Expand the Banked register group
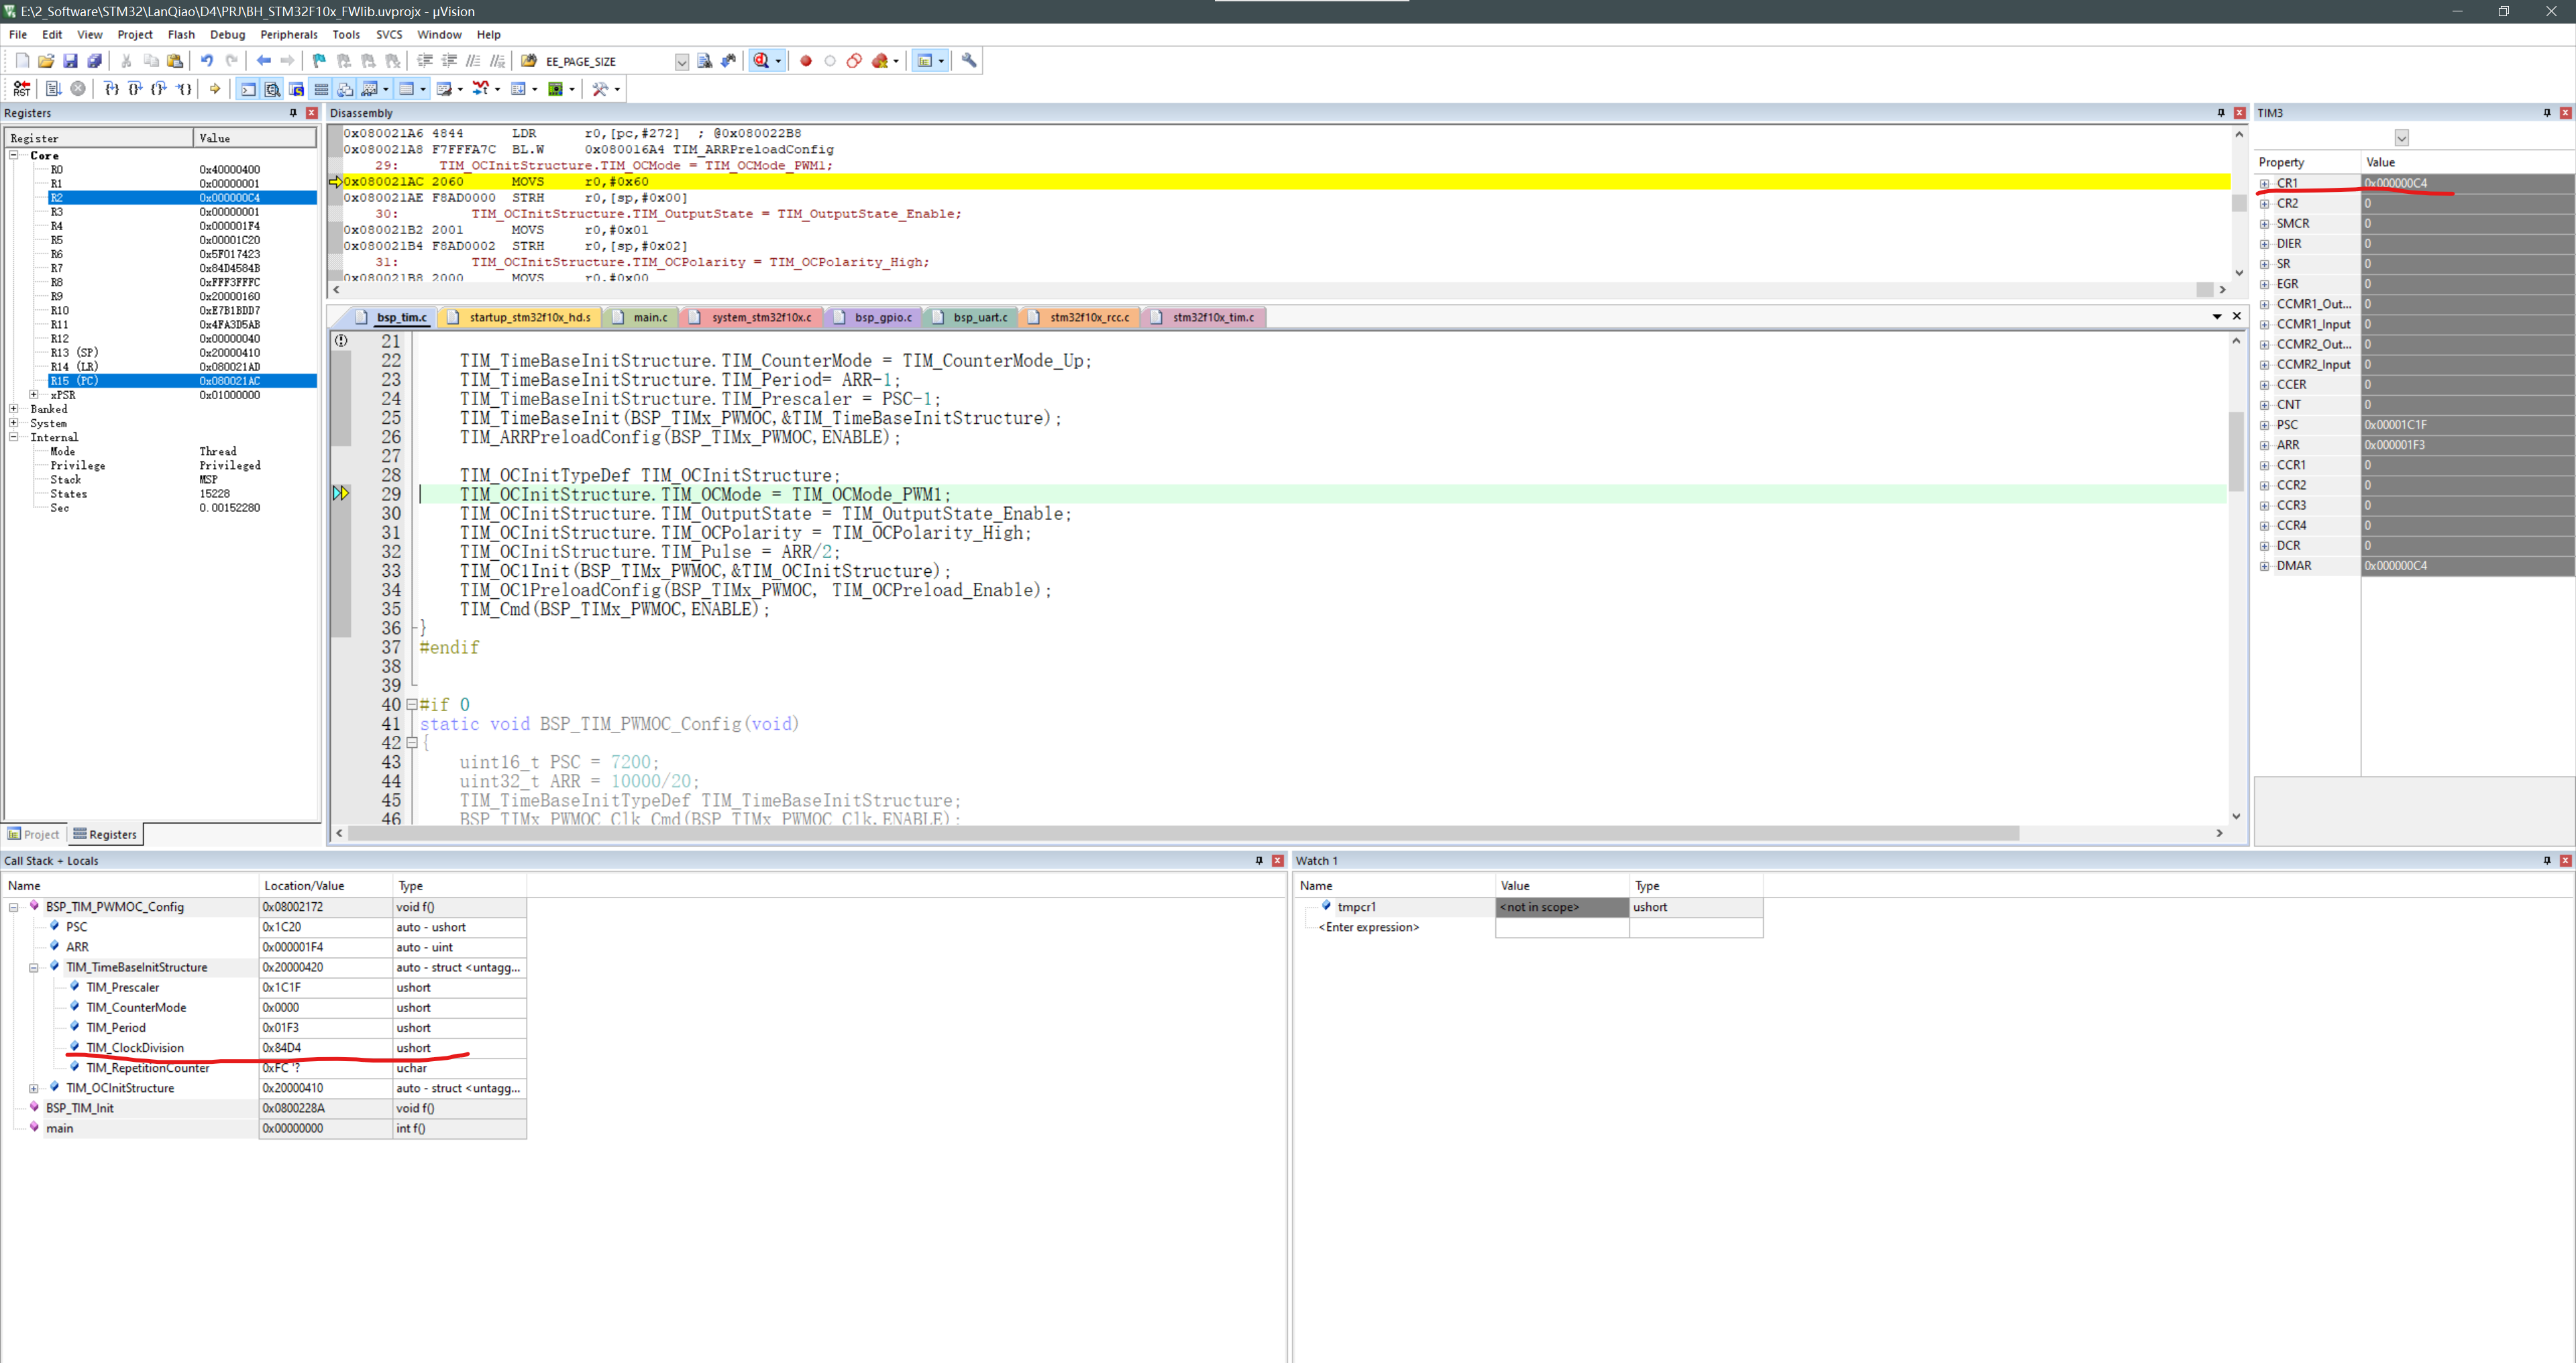 click(14, 409)
